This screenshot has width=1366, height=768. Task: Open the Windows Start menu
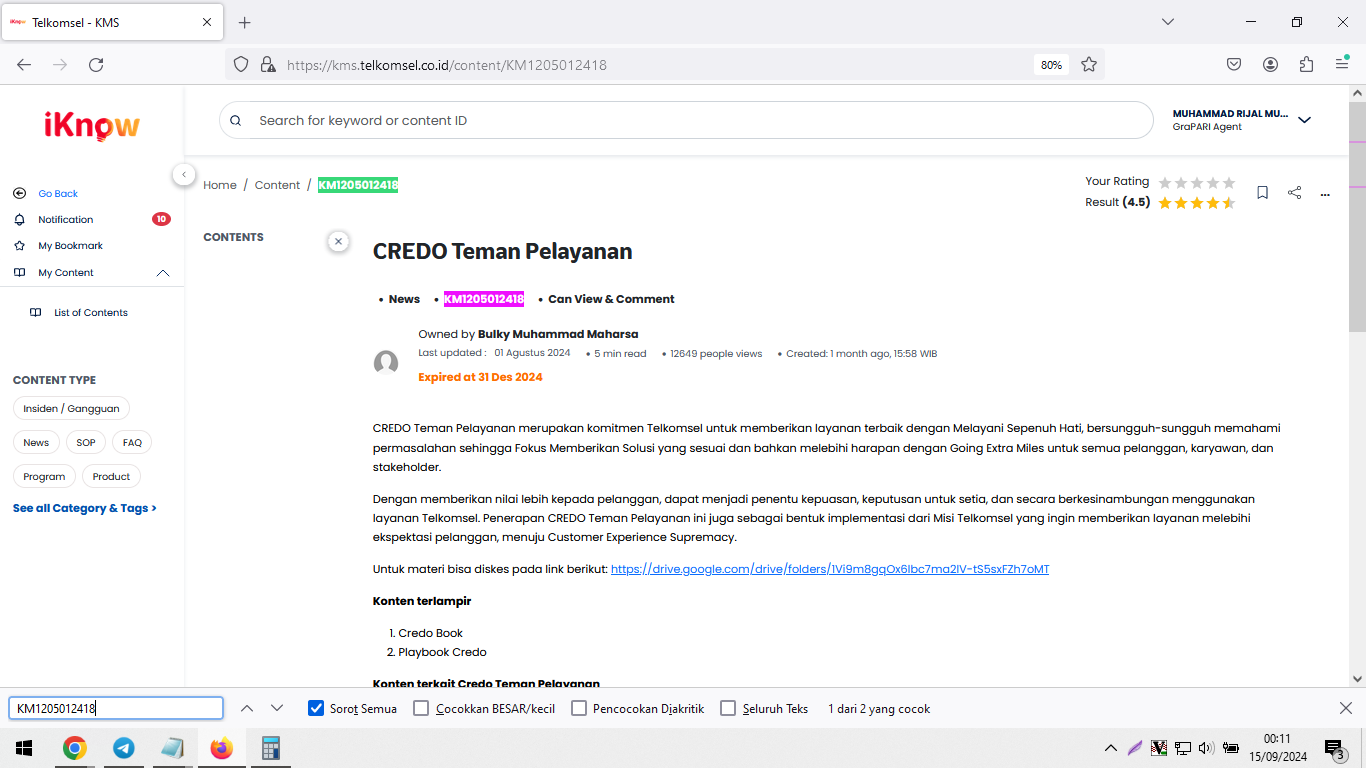[24, 748]
